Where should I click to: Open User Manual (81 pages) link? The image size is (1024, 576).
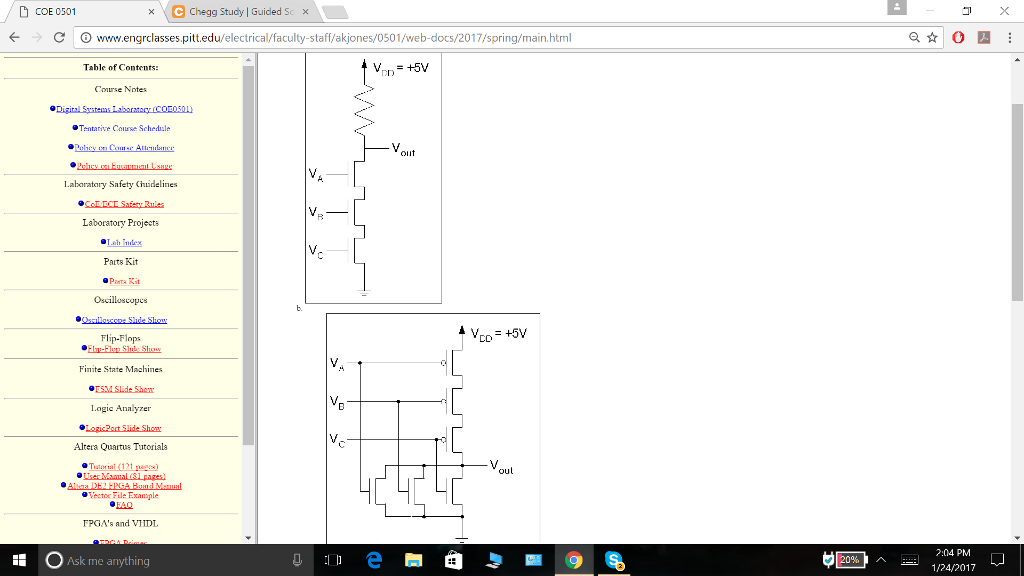point(124,476)
